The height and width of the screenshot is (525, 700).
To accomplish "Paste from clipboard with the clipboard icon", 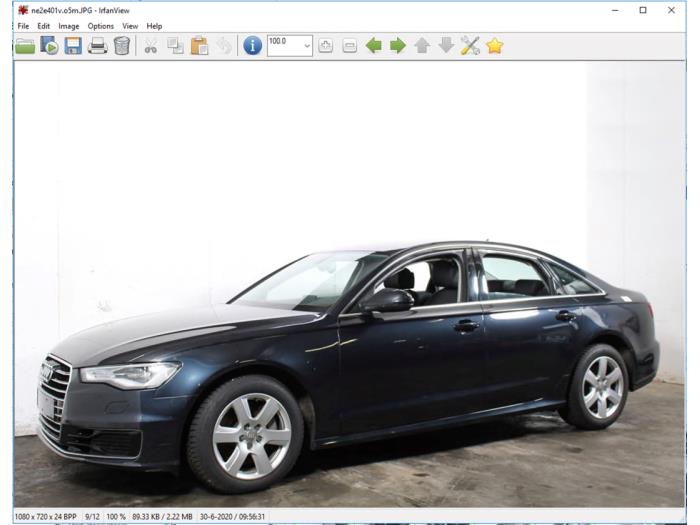I will (199, 46).
